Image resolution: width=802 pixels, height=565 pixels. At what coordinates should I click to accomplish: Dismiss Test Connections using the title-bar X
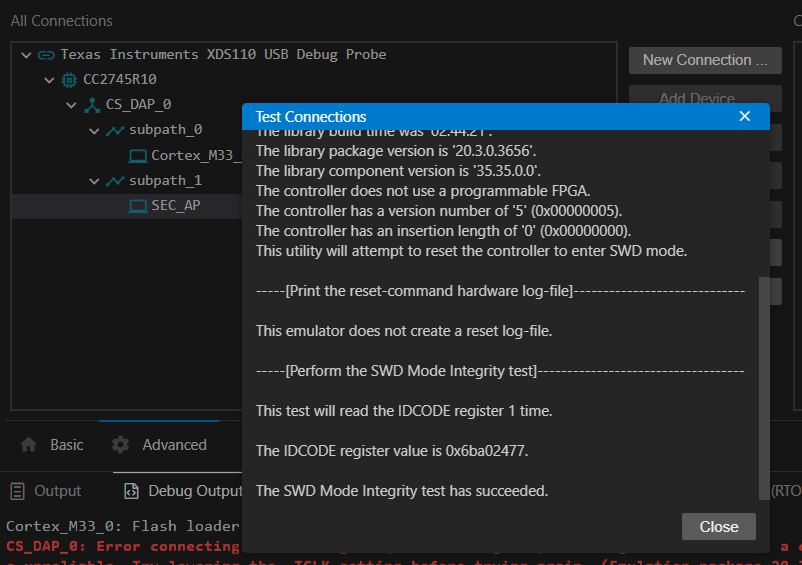click(x=744, y=117)
